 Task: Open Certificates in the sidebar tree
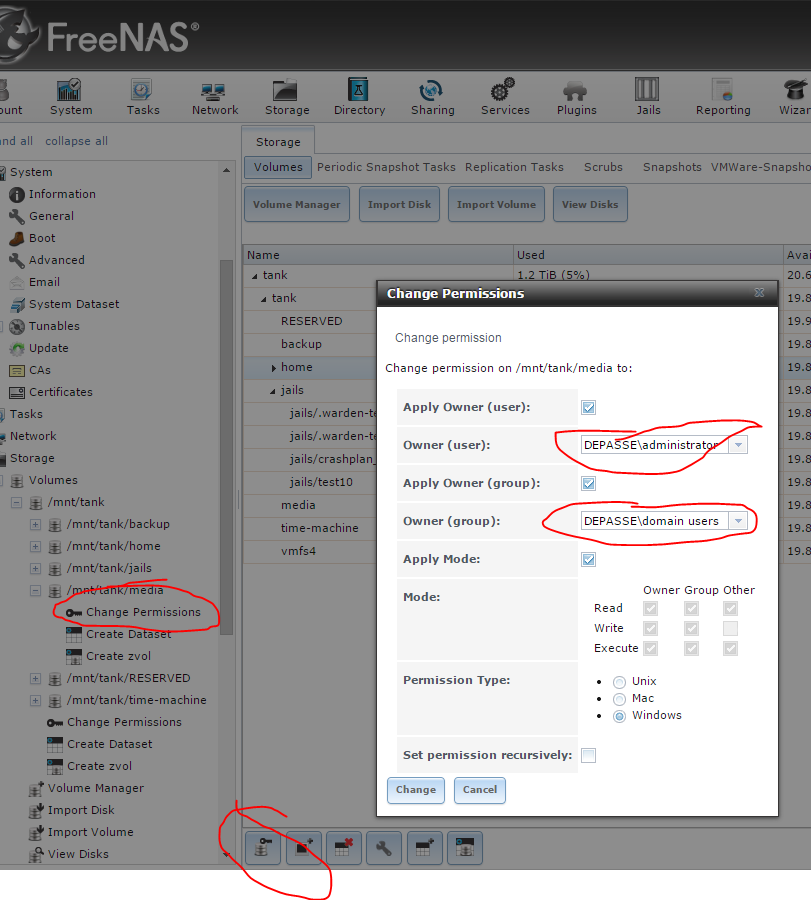click(60, 392)
